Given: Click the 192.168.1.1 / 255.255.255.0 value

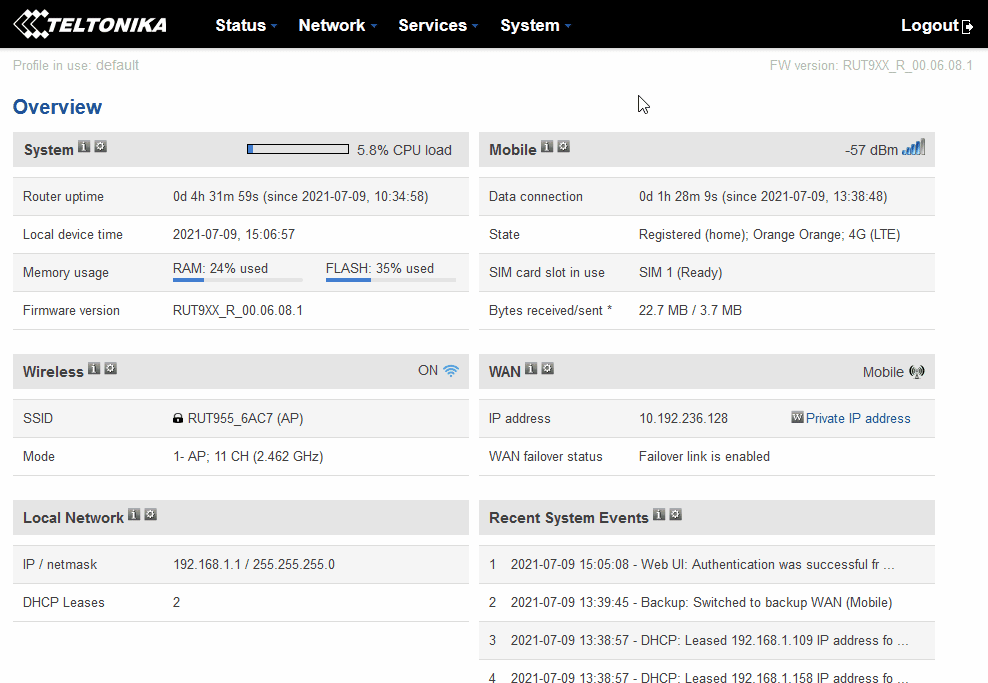Looking at the screenshot, I should [254, 565].
